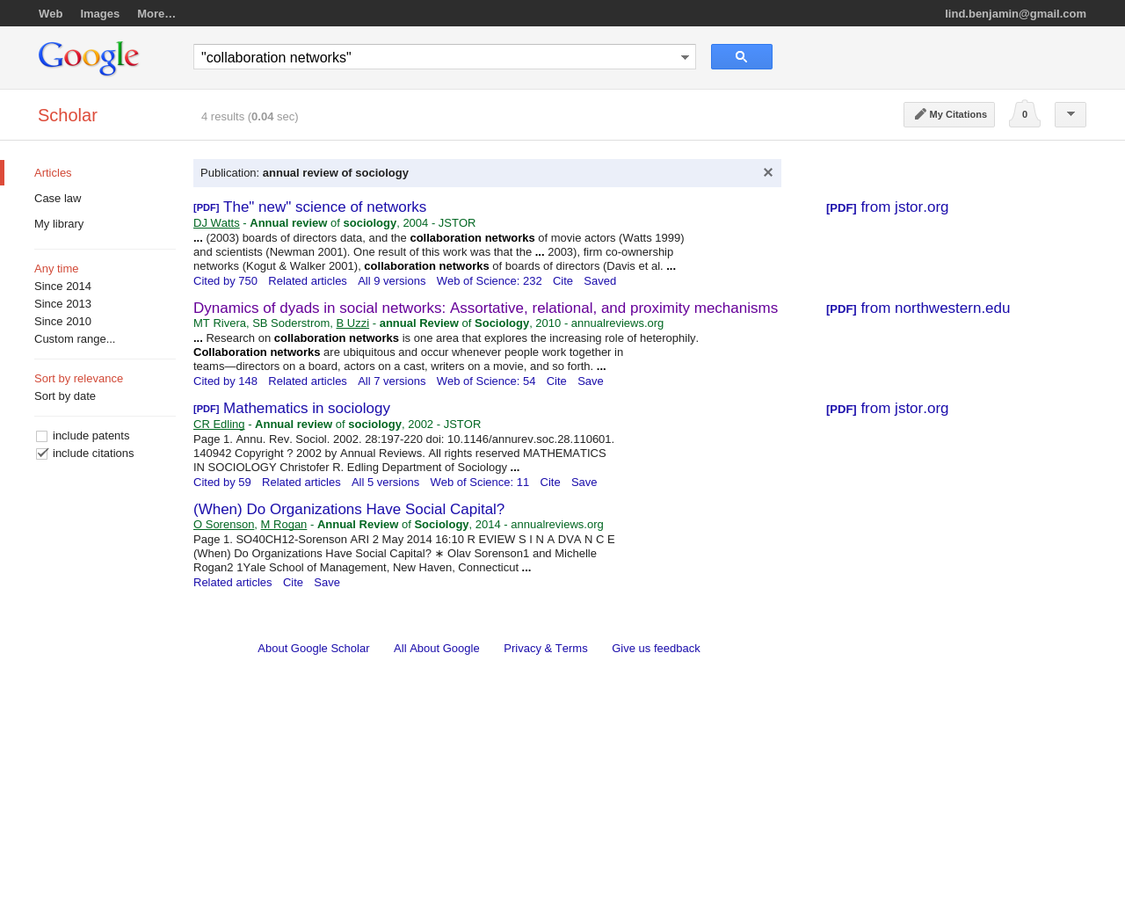This screenshot has width=1125, height=900.
Task: Open author B Uzzi profile
Action: tap(352, 324)
